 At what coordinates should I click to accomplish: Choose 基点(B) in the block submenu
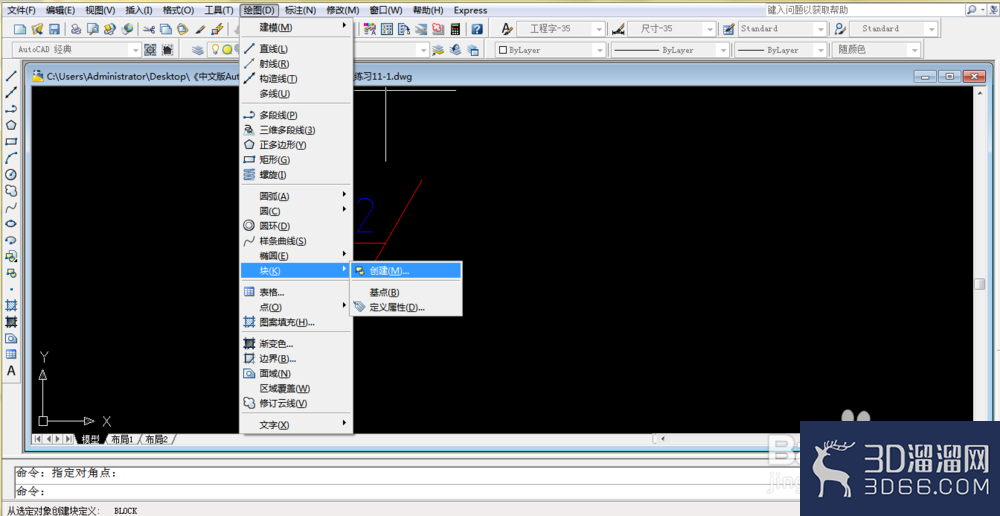[x=406, y=292]
